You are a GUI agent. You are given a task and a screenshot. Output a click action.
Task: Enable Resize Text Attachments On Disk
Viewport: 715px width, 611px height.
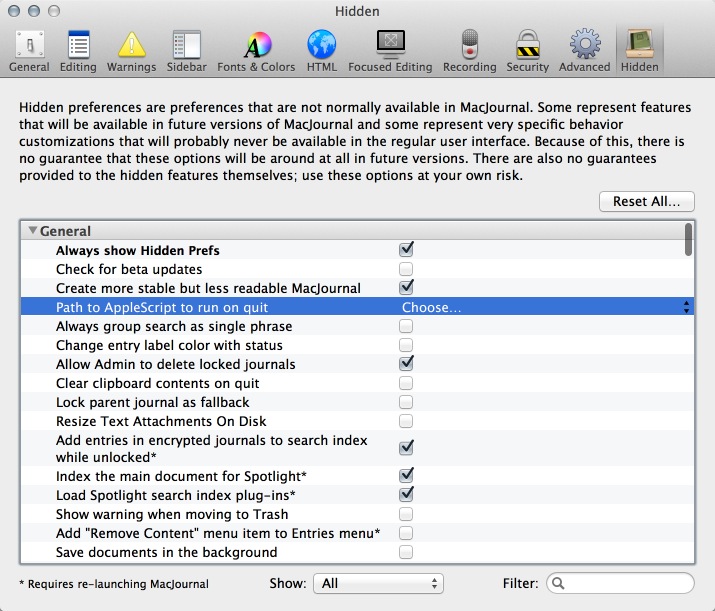click(x=406, y=421)
